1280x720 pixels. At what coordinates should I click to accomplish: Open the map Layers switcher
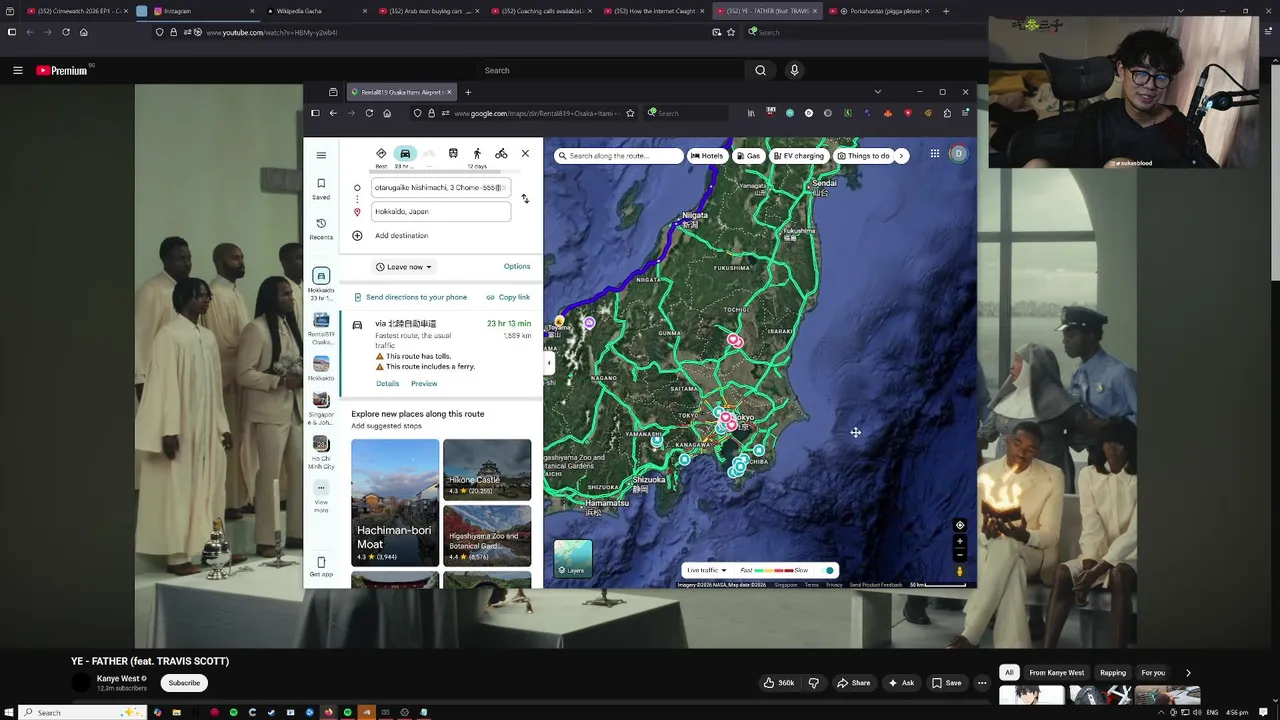[x=573, y=559]
